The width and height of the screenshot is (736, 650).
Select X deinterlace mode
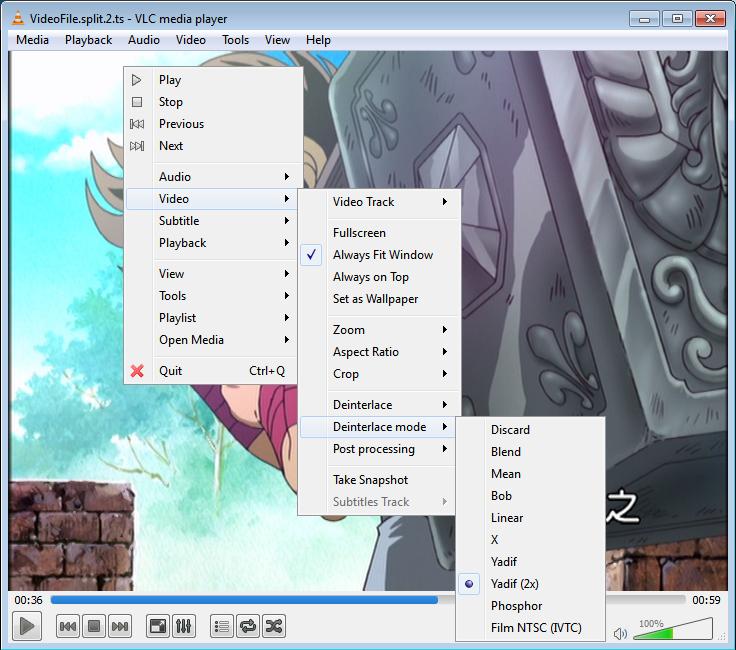click(530, 540)
